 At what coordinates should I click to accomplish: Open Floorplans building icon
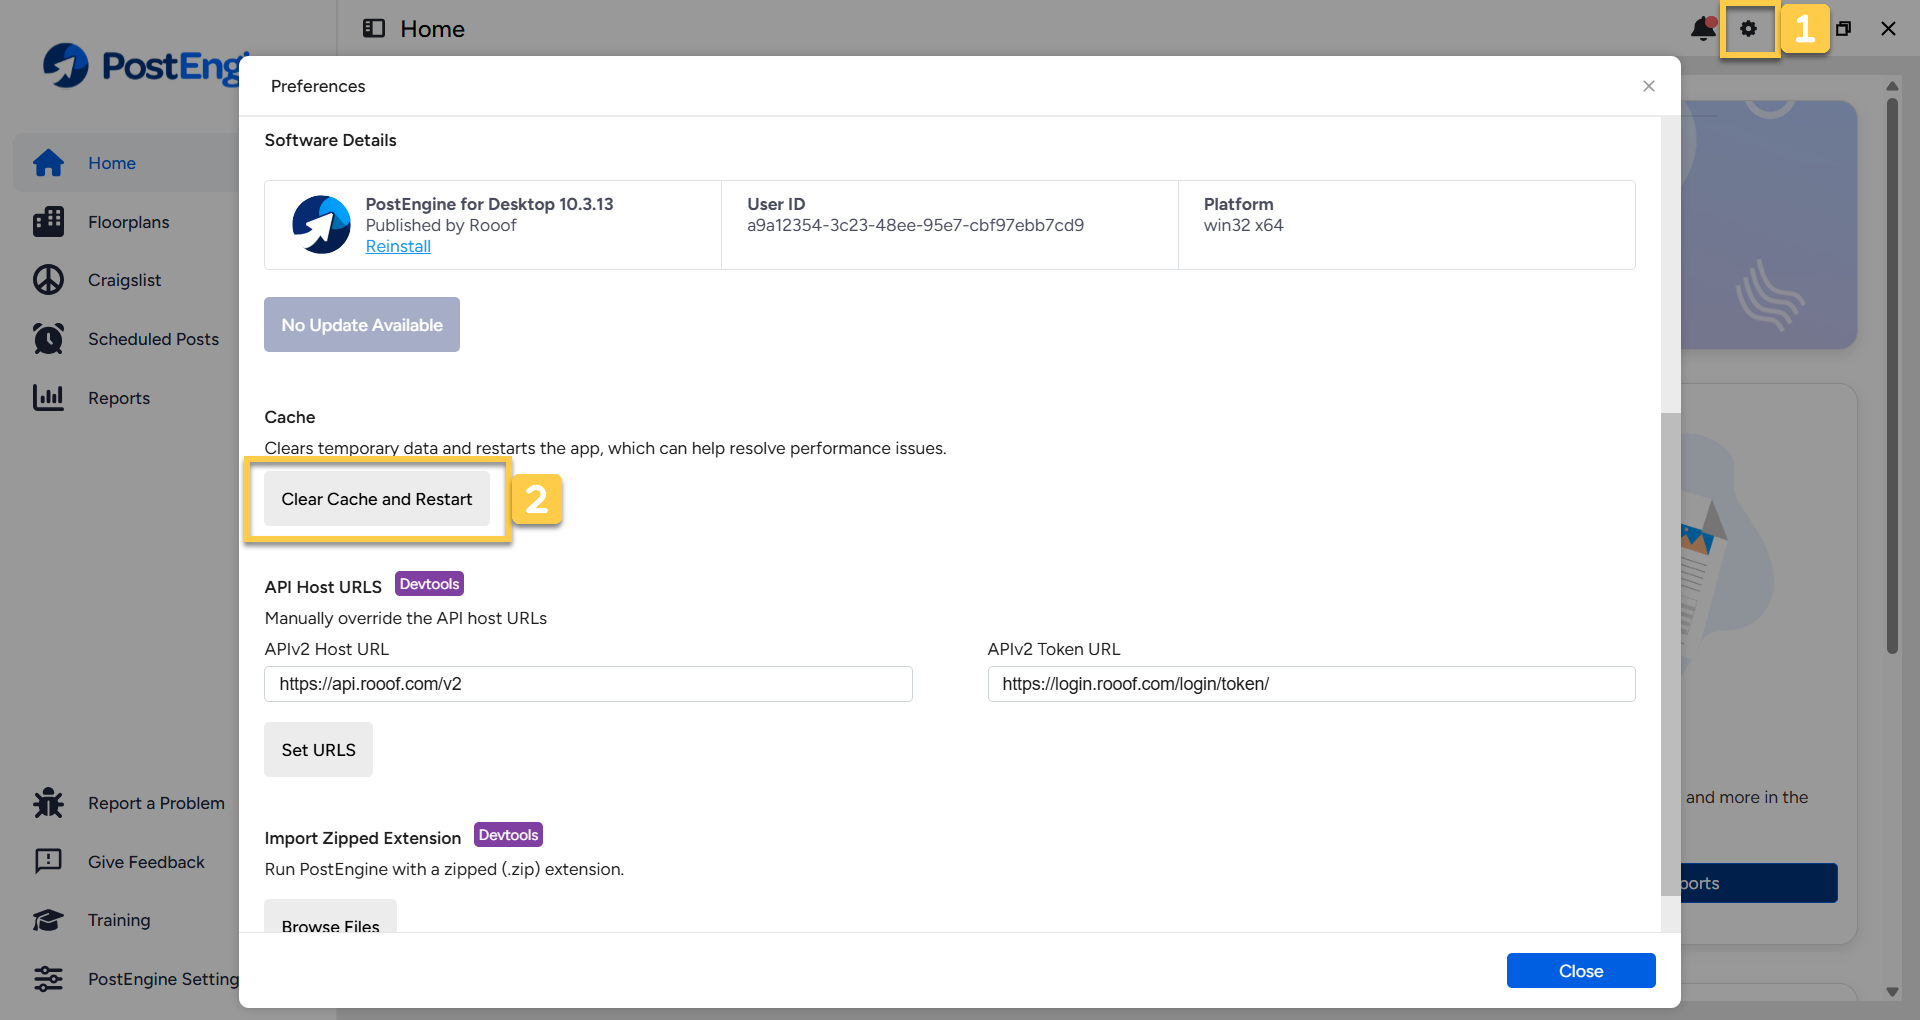tap(48, 222)
